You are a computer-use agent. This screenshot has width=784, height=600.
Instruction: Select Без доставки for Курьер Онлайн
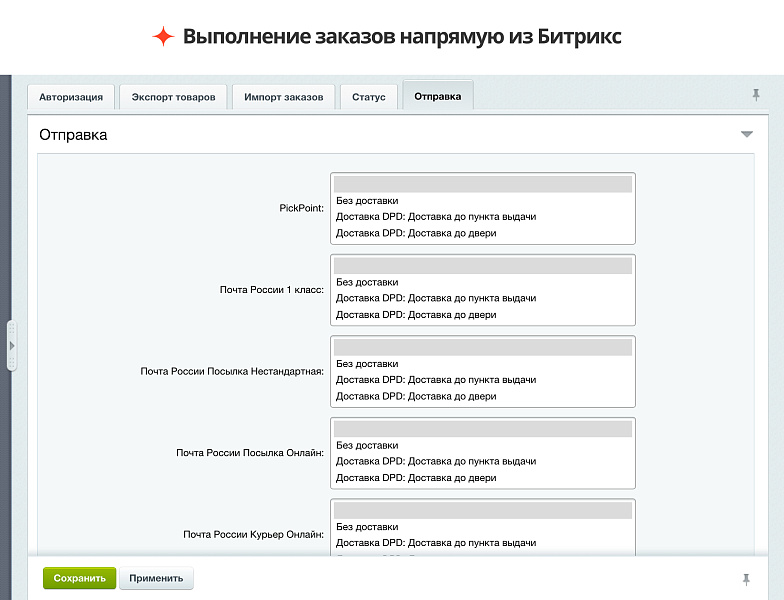point(367,527)
